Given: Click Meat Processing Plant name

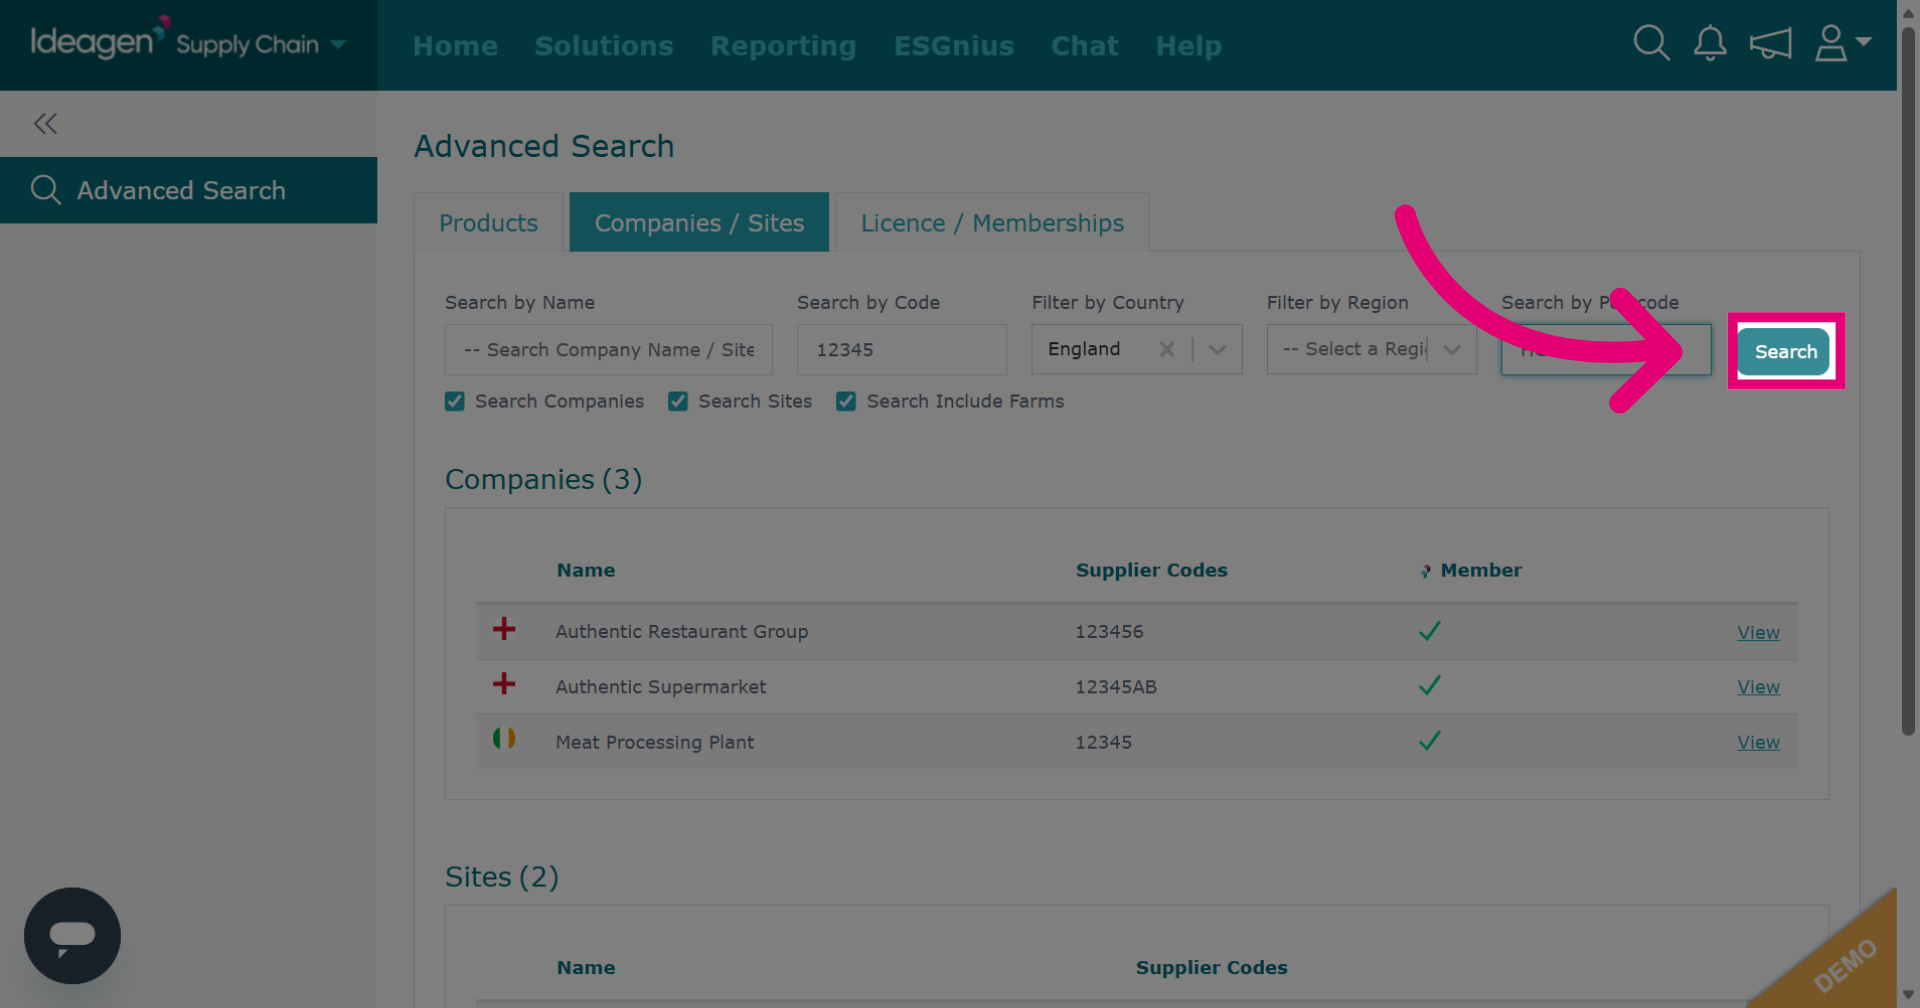Looking at the screenshot, I should click(655, 742).
